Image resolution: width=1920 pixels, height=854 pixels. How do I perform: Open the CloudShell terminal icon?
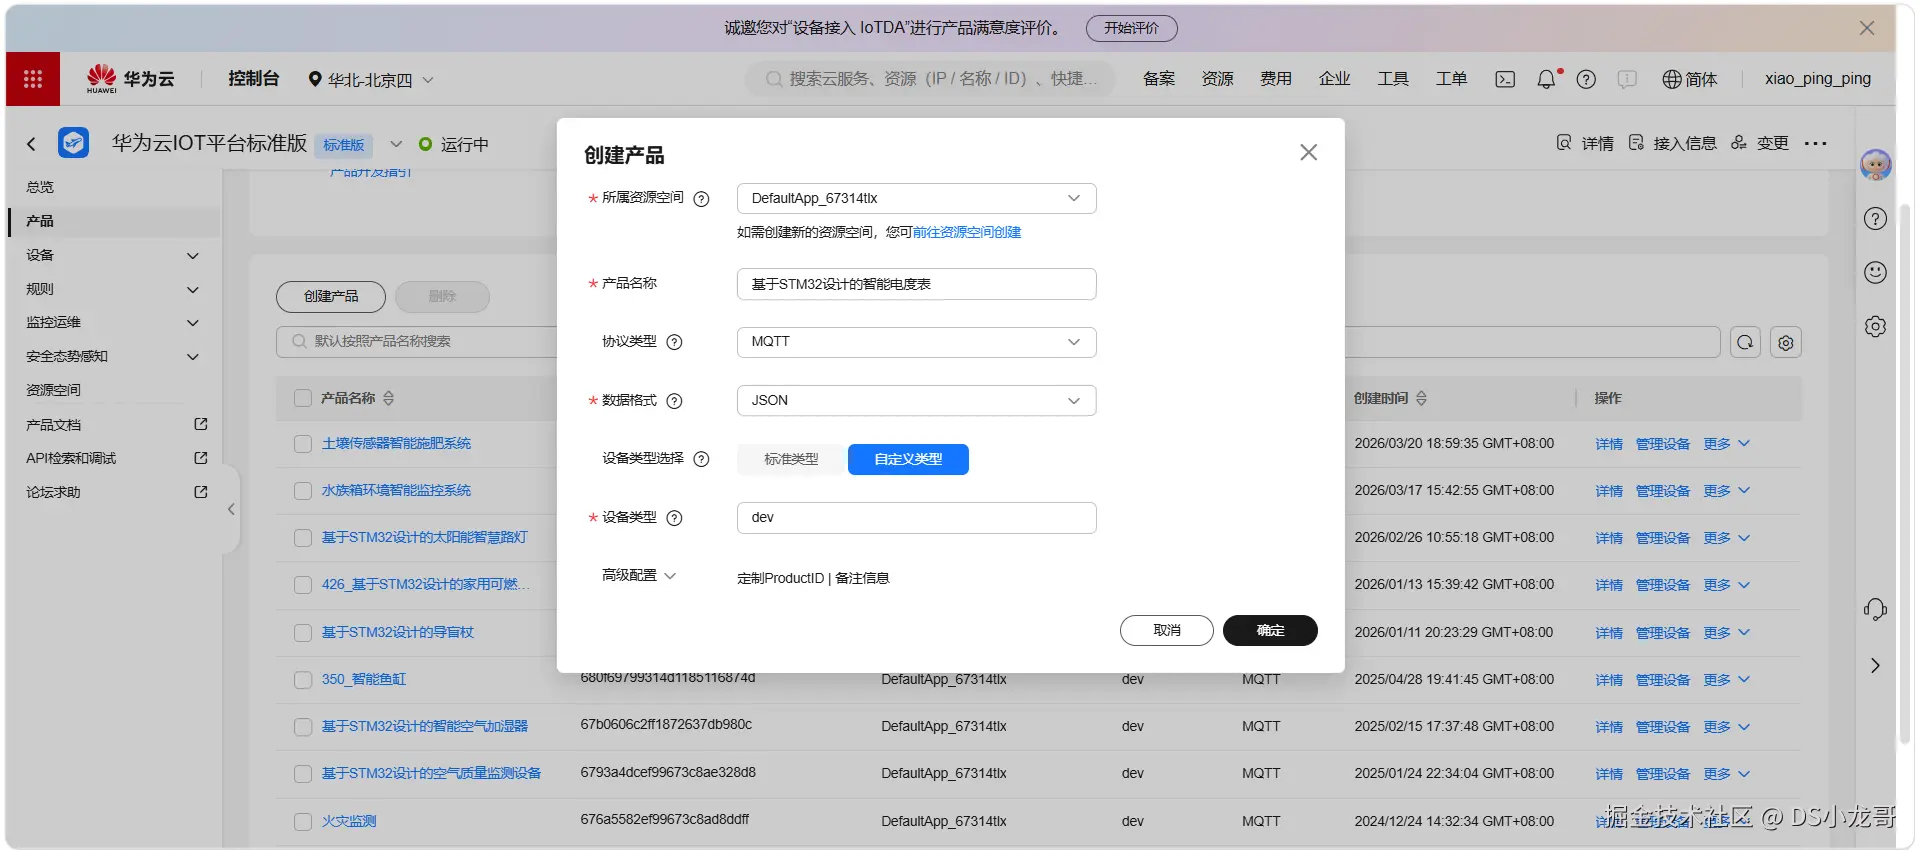1504,79
